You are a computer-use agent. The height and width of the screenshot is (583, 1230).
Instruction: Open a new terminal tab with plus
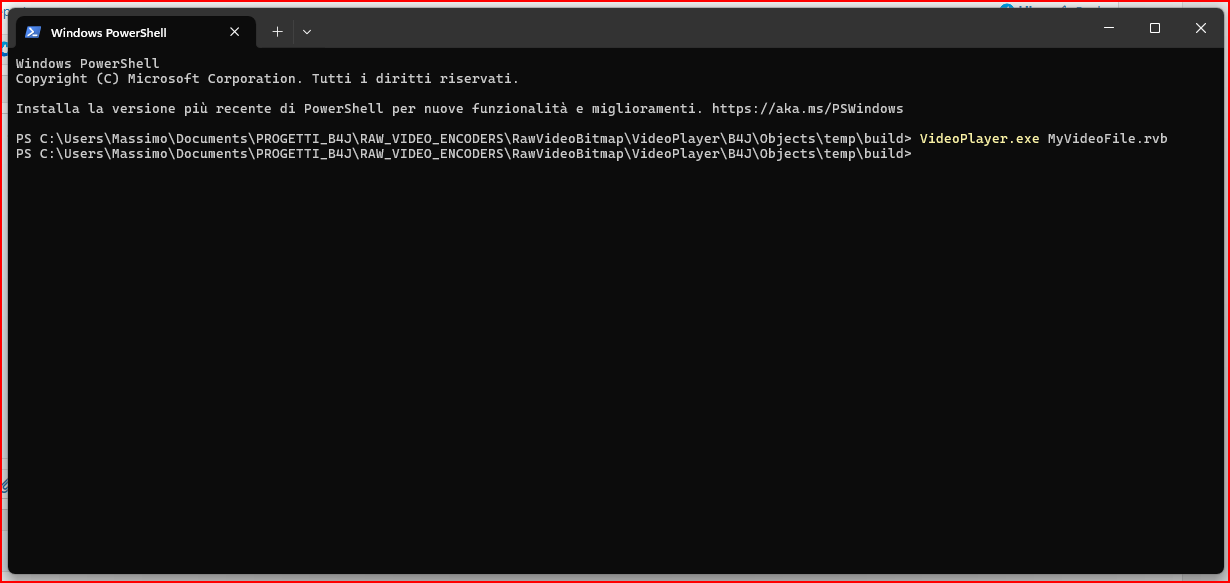tap(277, 32)
